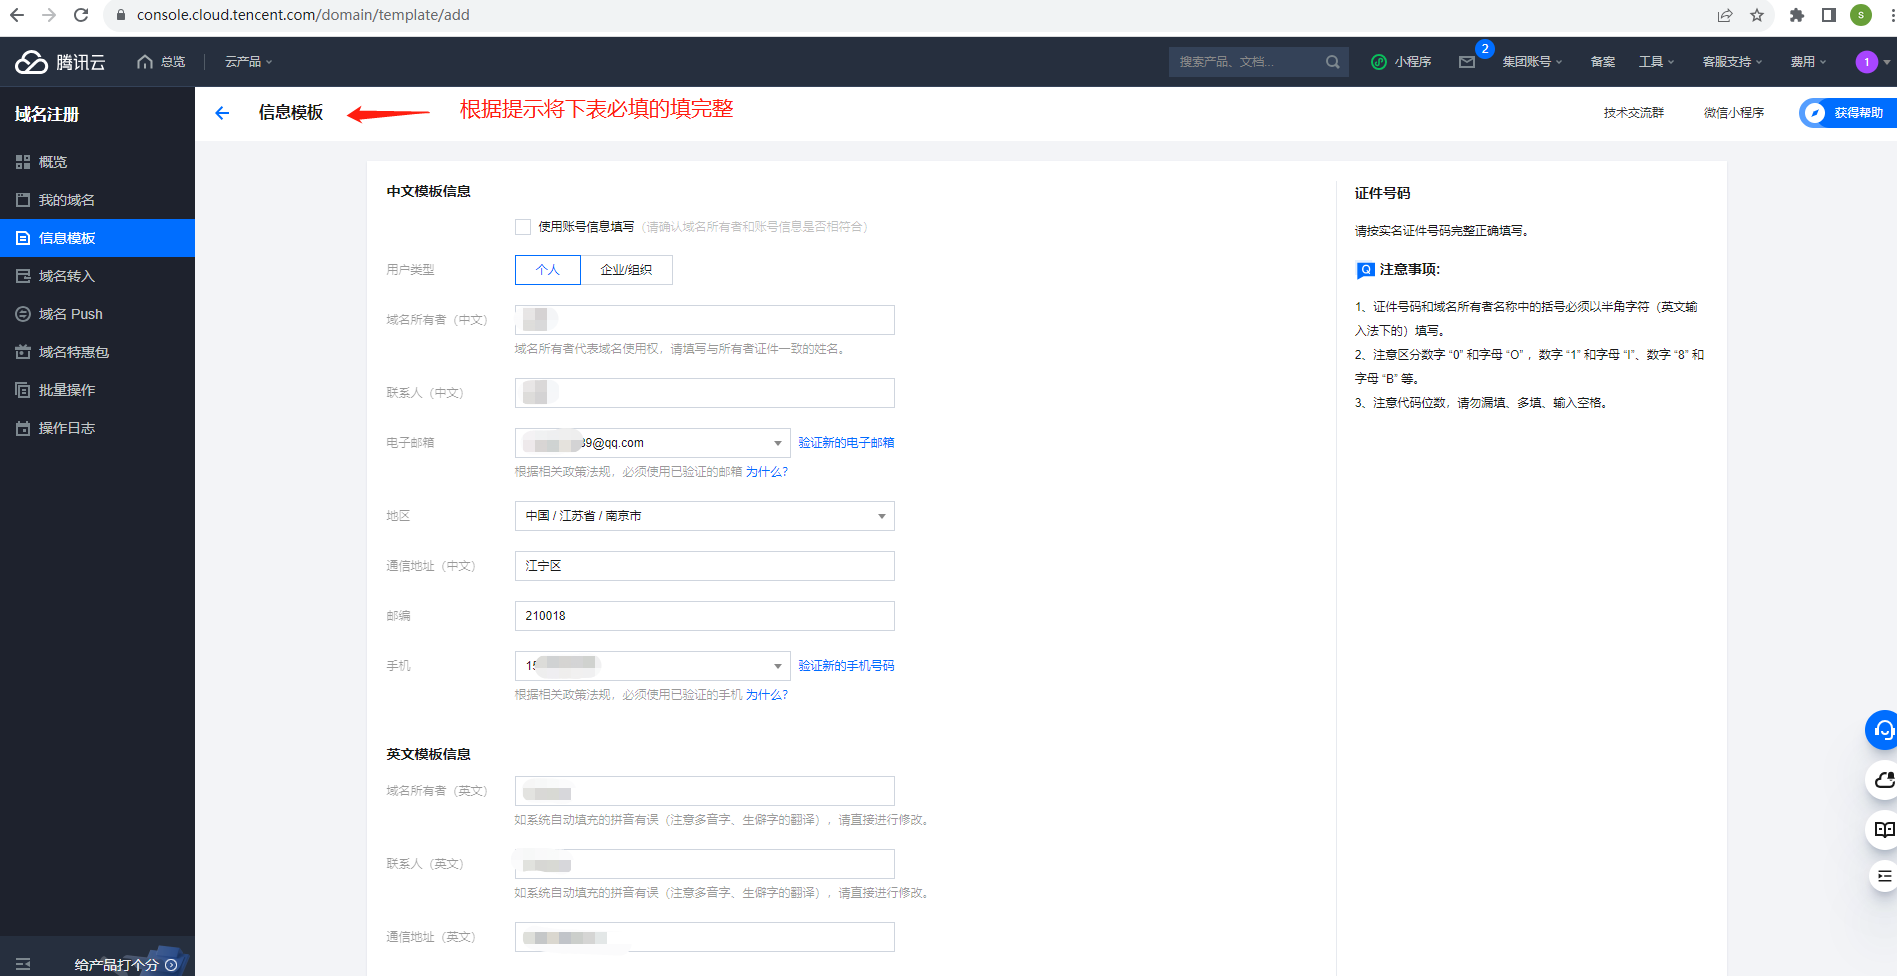Click the 域名转入 sidebar icon
1897x976 pixels.
(x=23, y=276)
